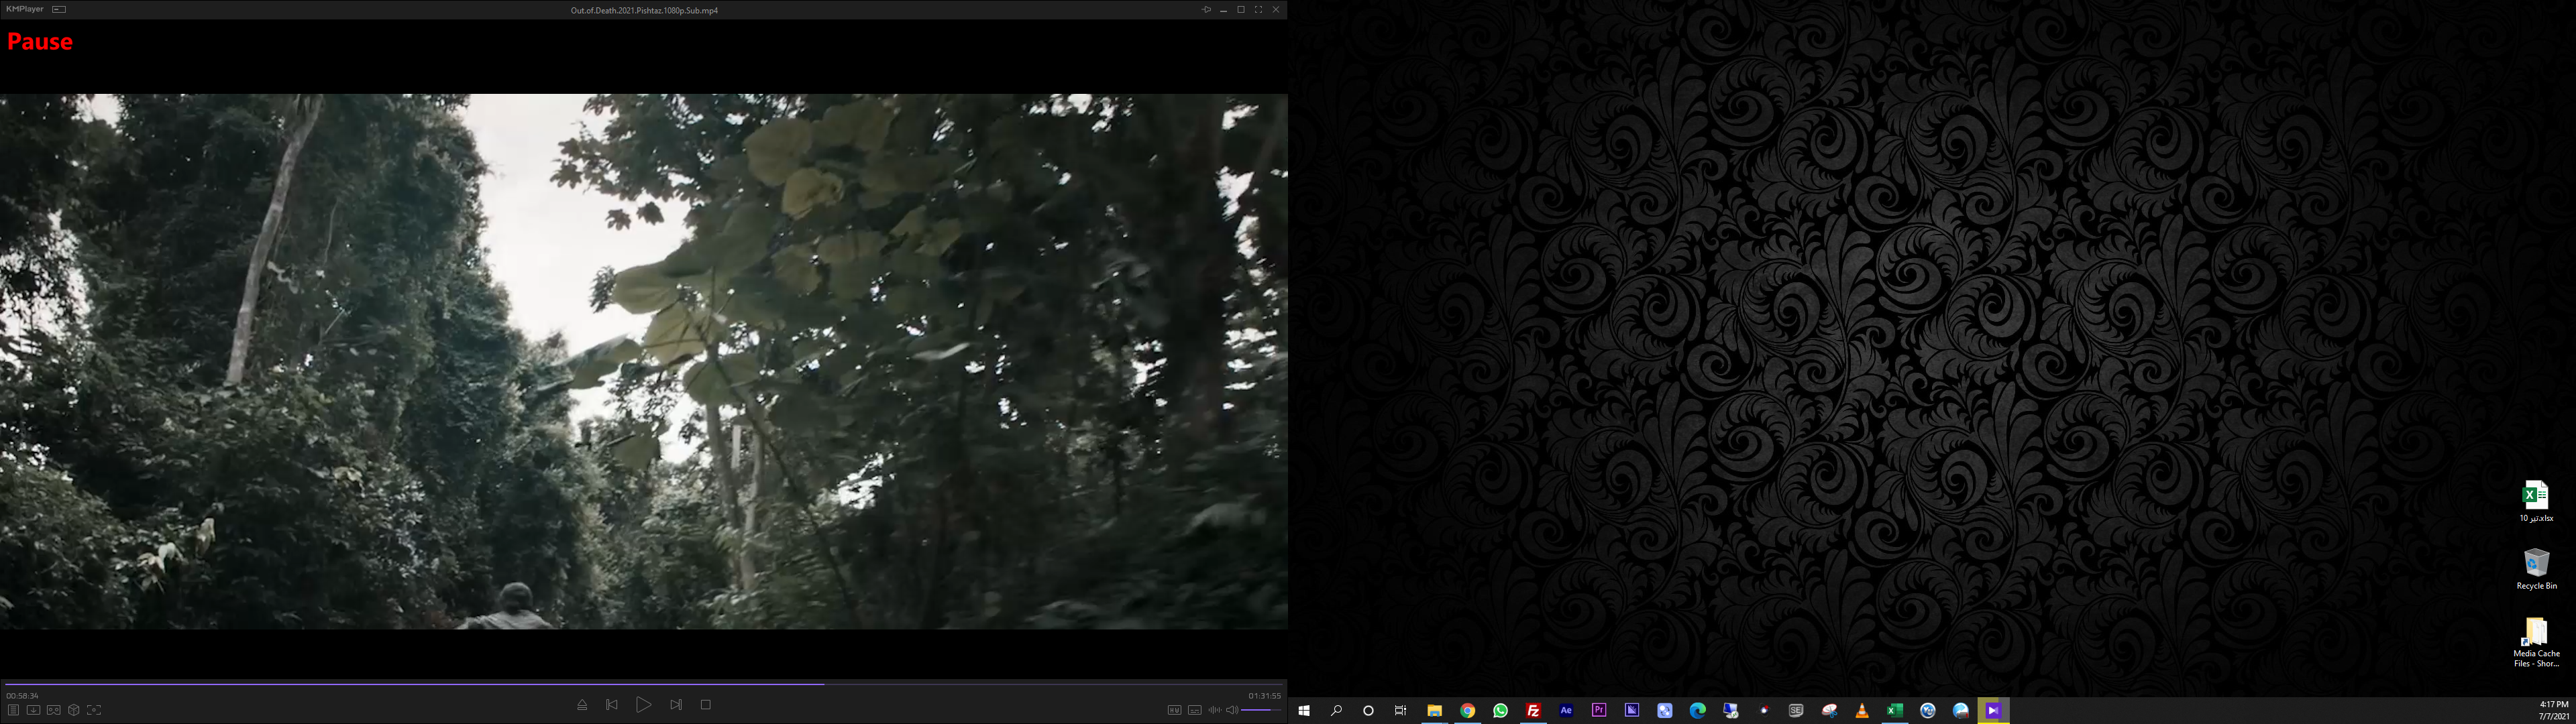Screen dimensions: 2576x724
Task: Toggle the pin-on-top icon in title bar
Action: tap(1206, 9)
